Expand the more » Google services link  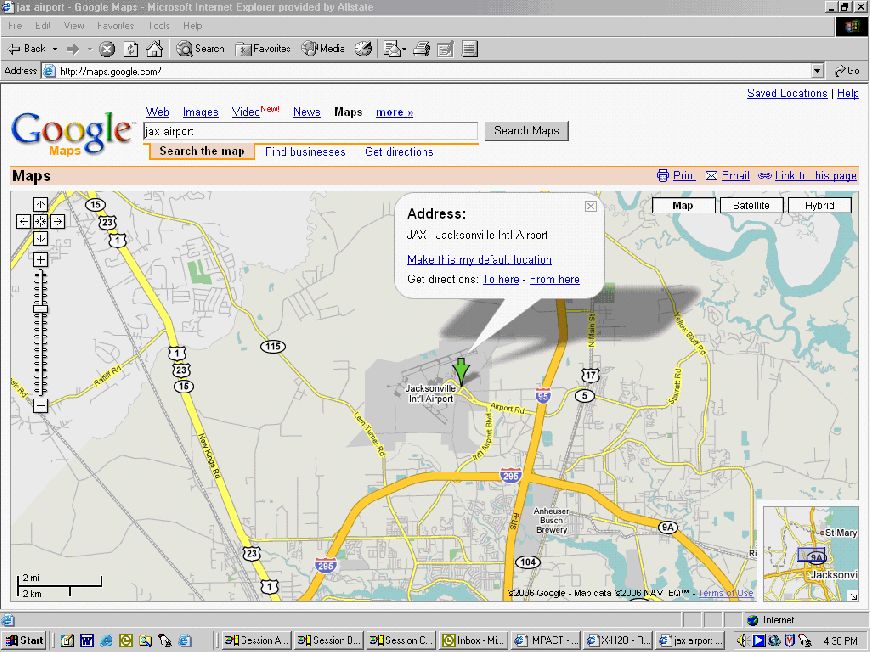coord(394,113)
